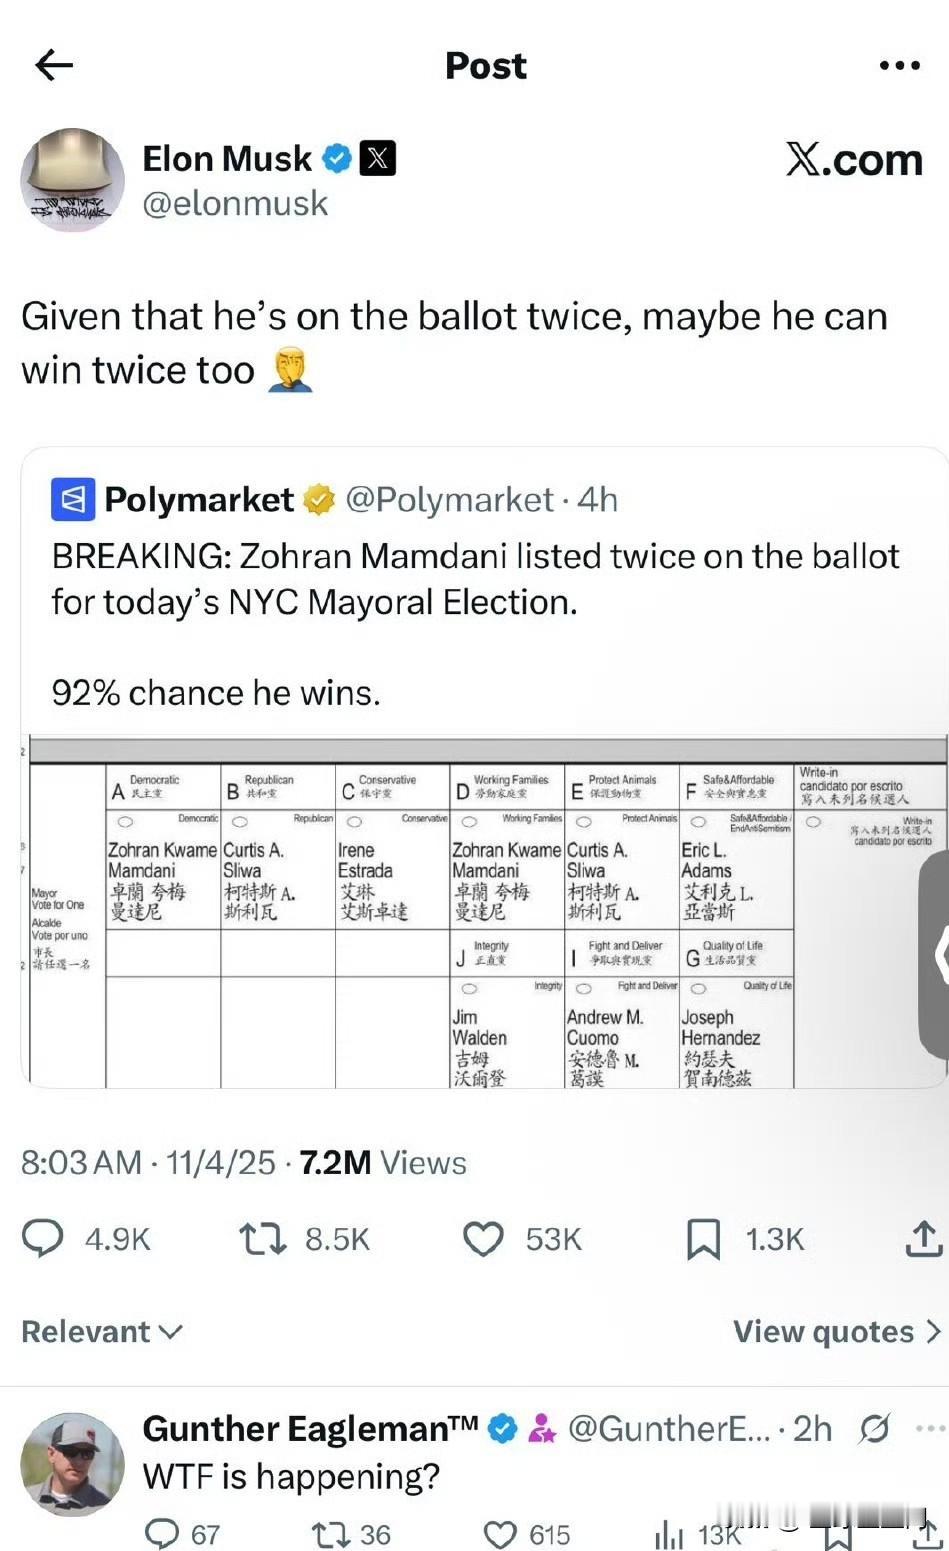Viewport: 949px width, 1551px height.
Task: Like the Elon Musk post
Action: 483,1239
